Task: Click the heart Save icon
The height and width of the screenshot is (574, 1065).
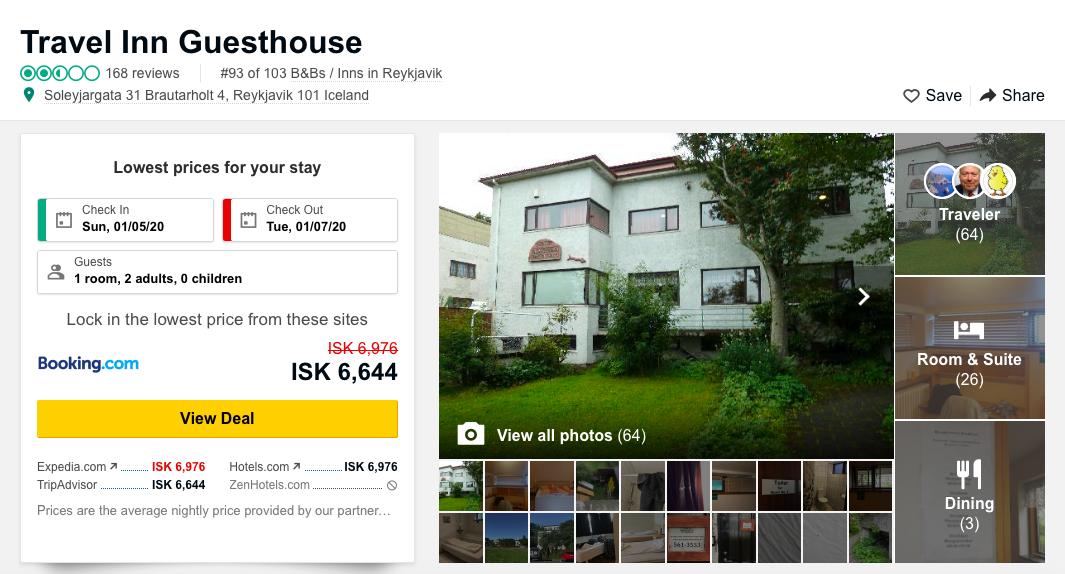Action: [x=911, y=96]
